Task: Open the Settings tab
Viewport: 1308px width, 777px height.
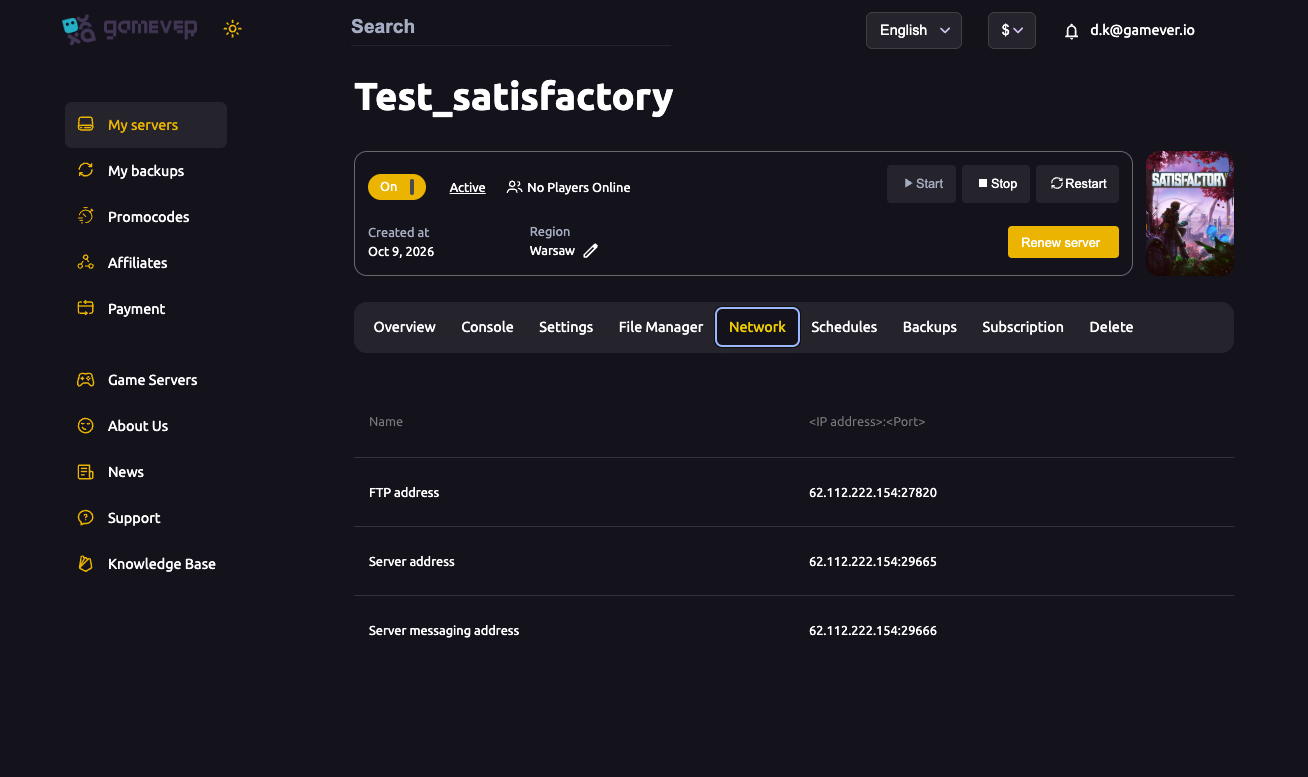Action: (x=566, y=327)
